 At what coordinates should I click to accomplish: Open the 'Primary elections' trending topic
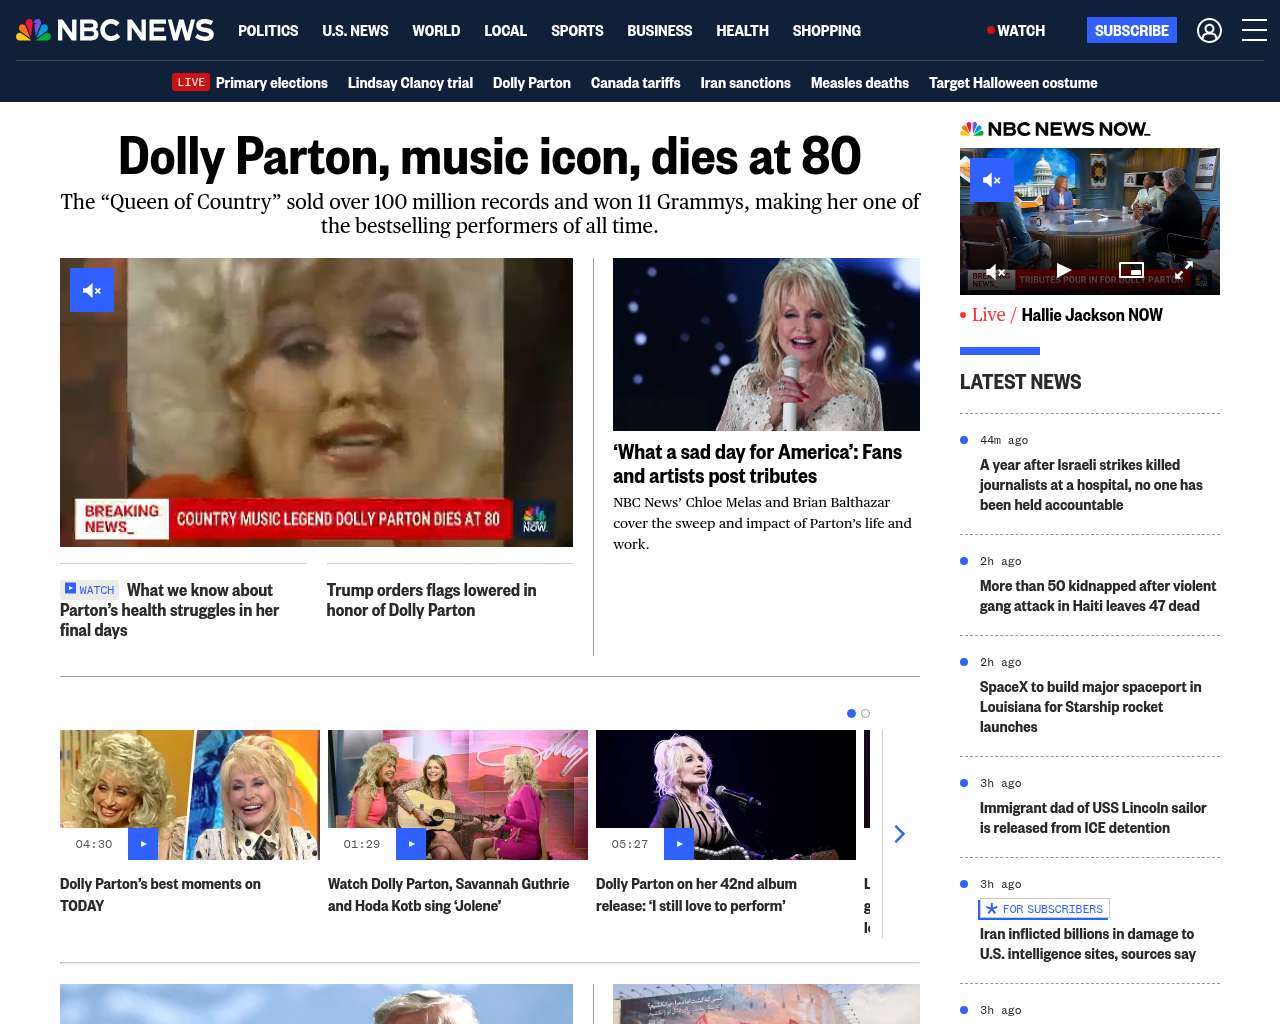(272, 83)
